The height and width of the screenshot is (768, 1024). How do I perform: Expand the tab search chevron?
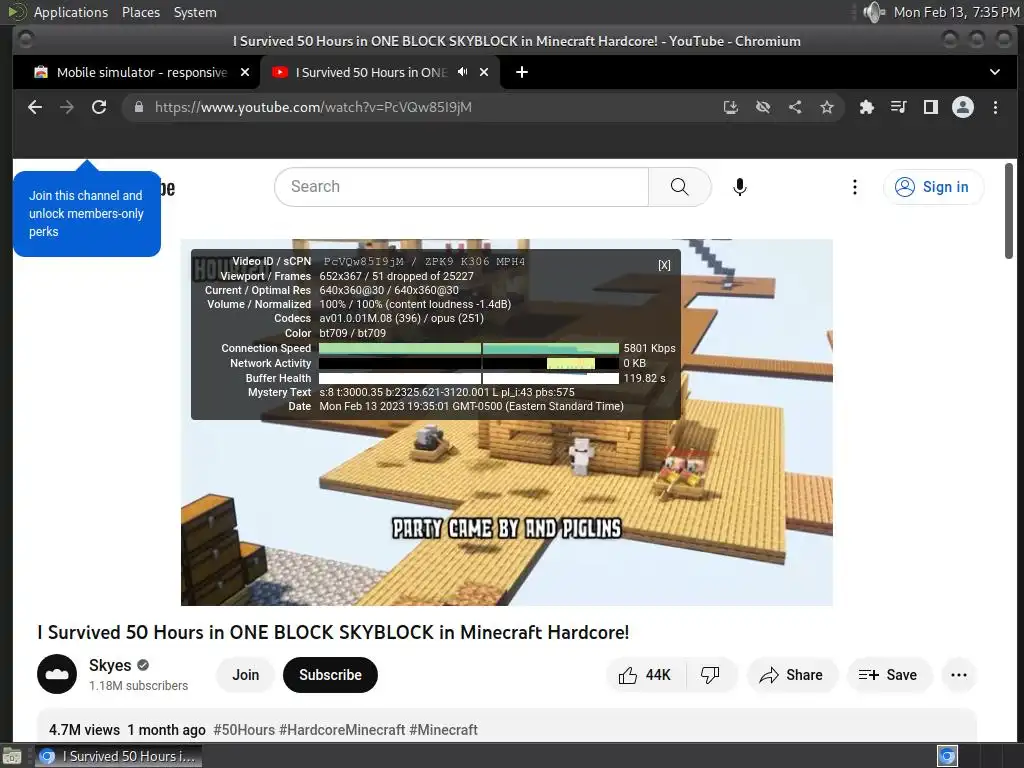pos(995,72)
